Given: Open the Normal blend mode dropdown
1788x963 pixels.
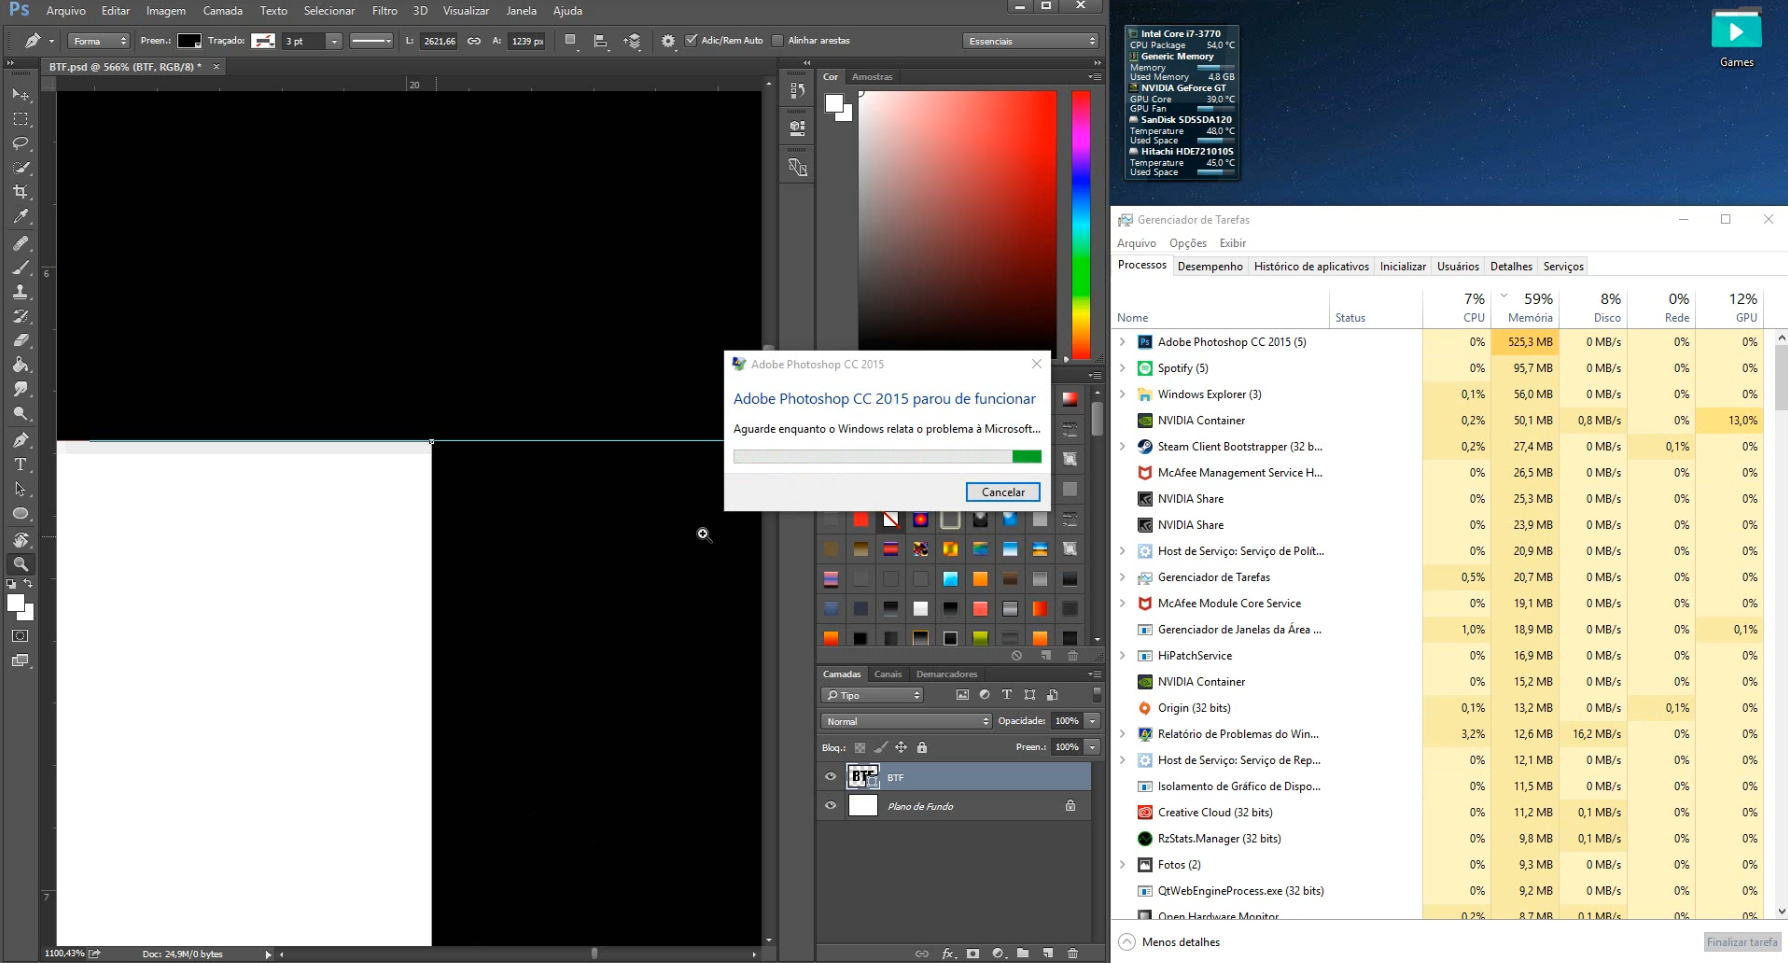Looking at the screenshot, I should [906, 721].
